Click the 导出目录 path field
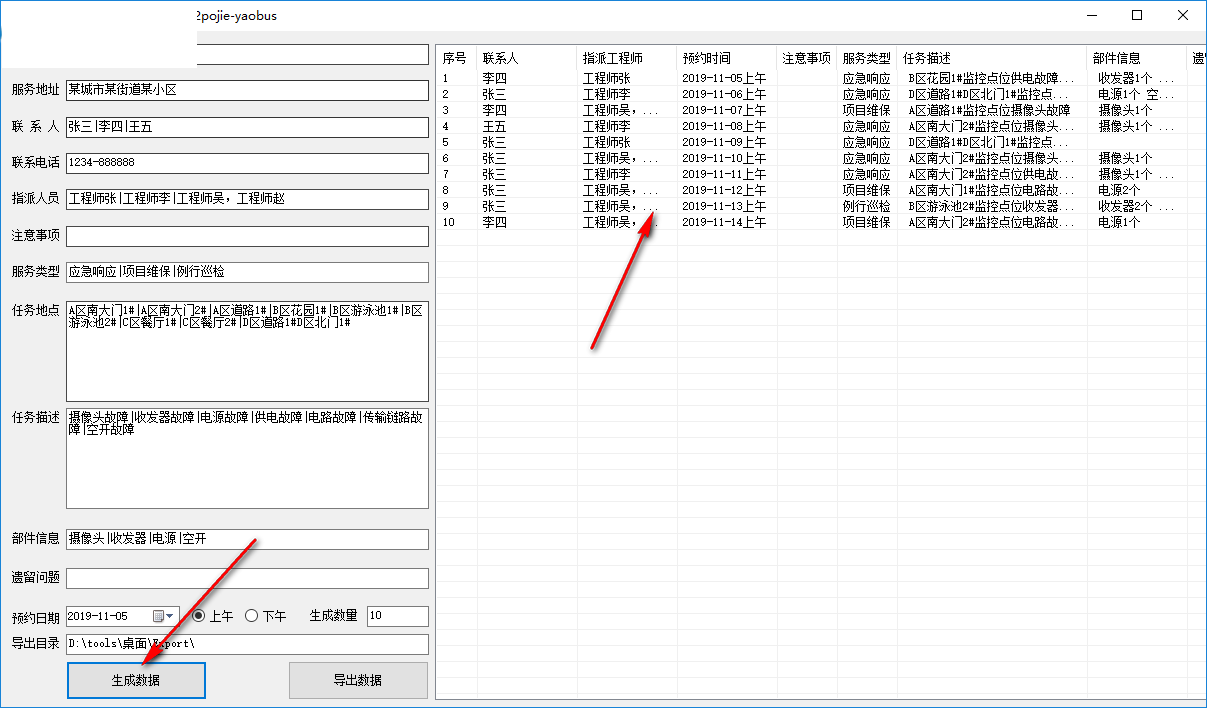This screenshot has height=708, width=1207. click(x=247, y=644)
